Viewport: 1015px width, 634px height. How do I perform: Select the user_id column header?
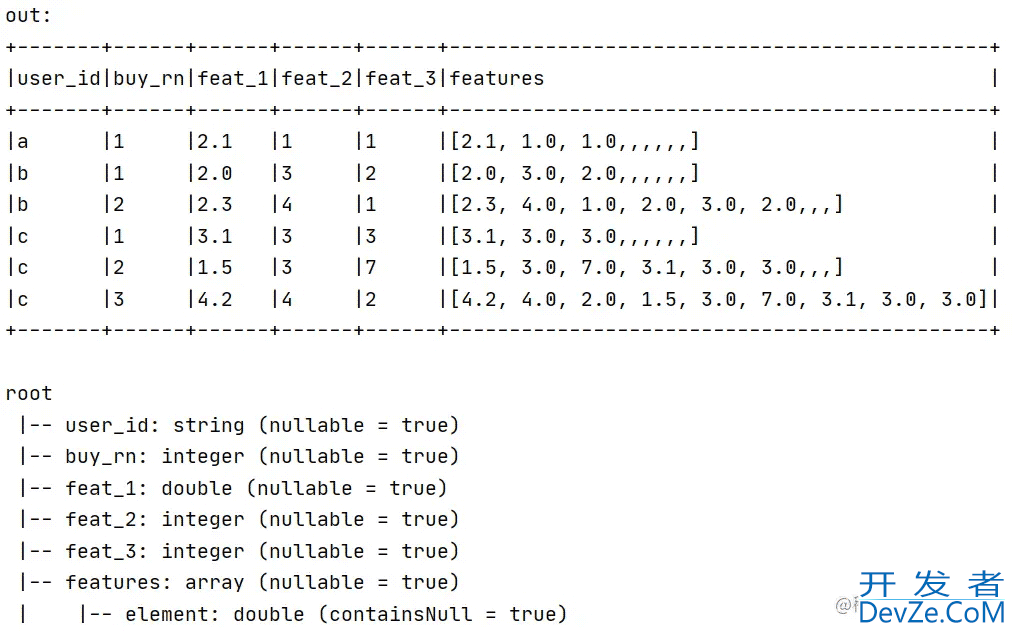tap(59, 79)
